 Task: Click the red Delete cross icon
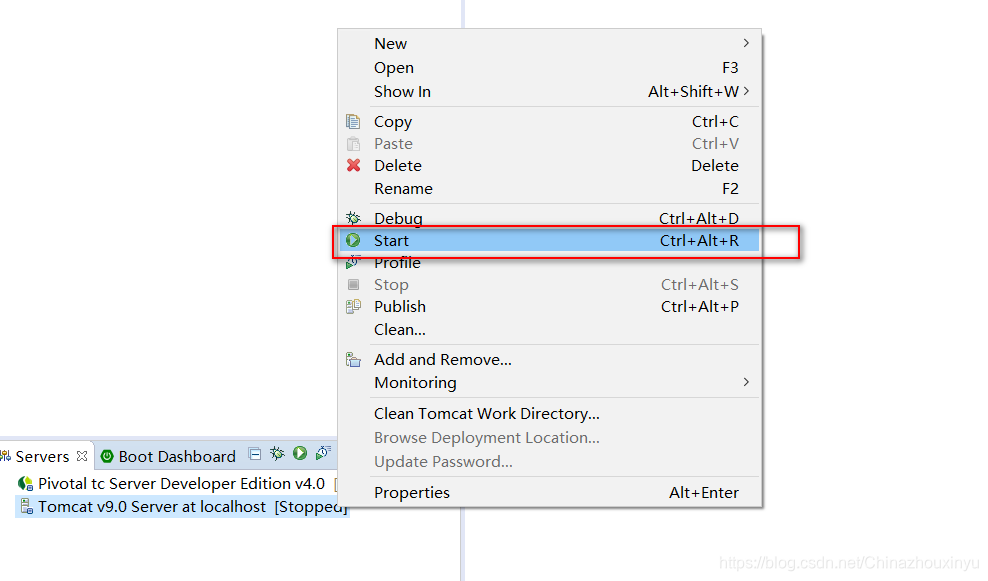pyautogui.click(x=353, y=165)
